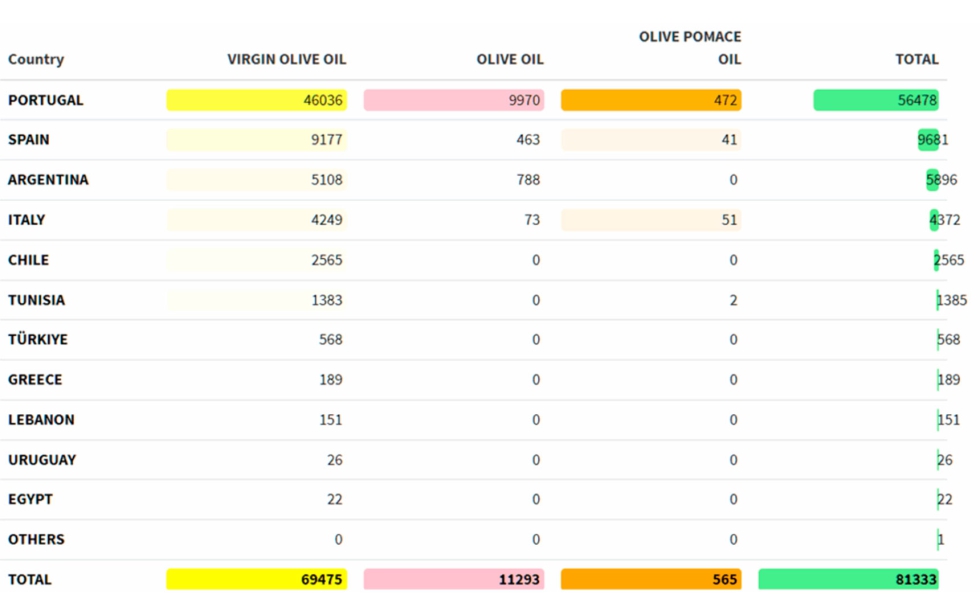This screenshot has width=980, height=615.
Task: Click Spain pomace oil value 41
Action: [x=729, y=139]
